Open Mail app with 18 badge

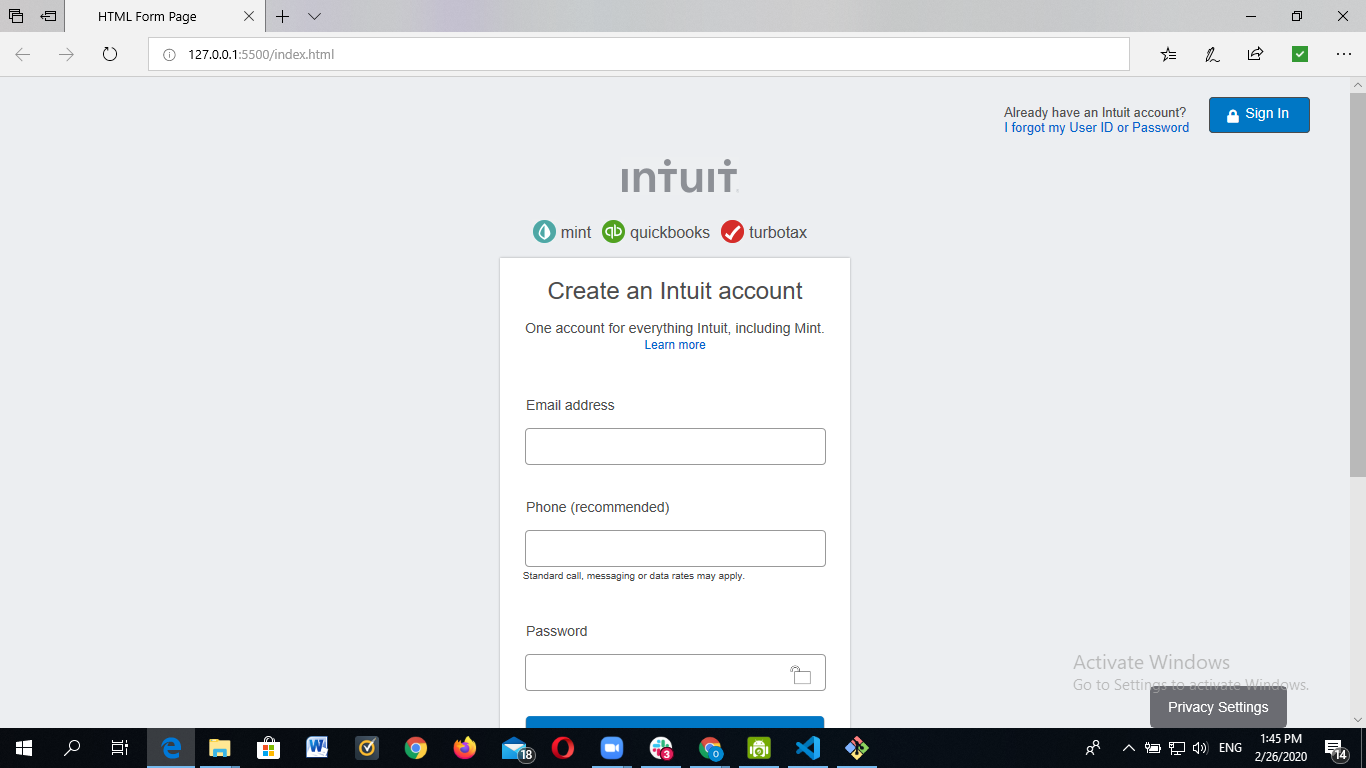click(x=516, y=748)
